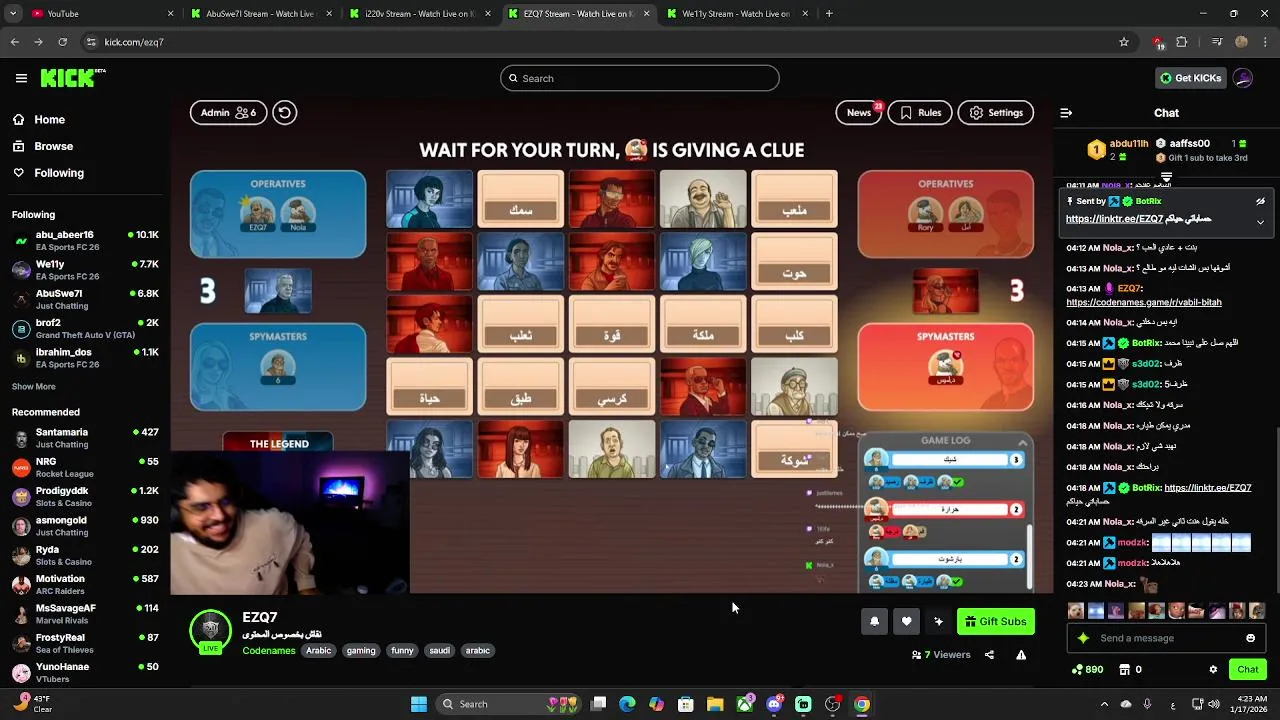Open linktr.ee/EZQ7 pinned link
Viewport: 1280px width, 720px height.
(1114, 219)
